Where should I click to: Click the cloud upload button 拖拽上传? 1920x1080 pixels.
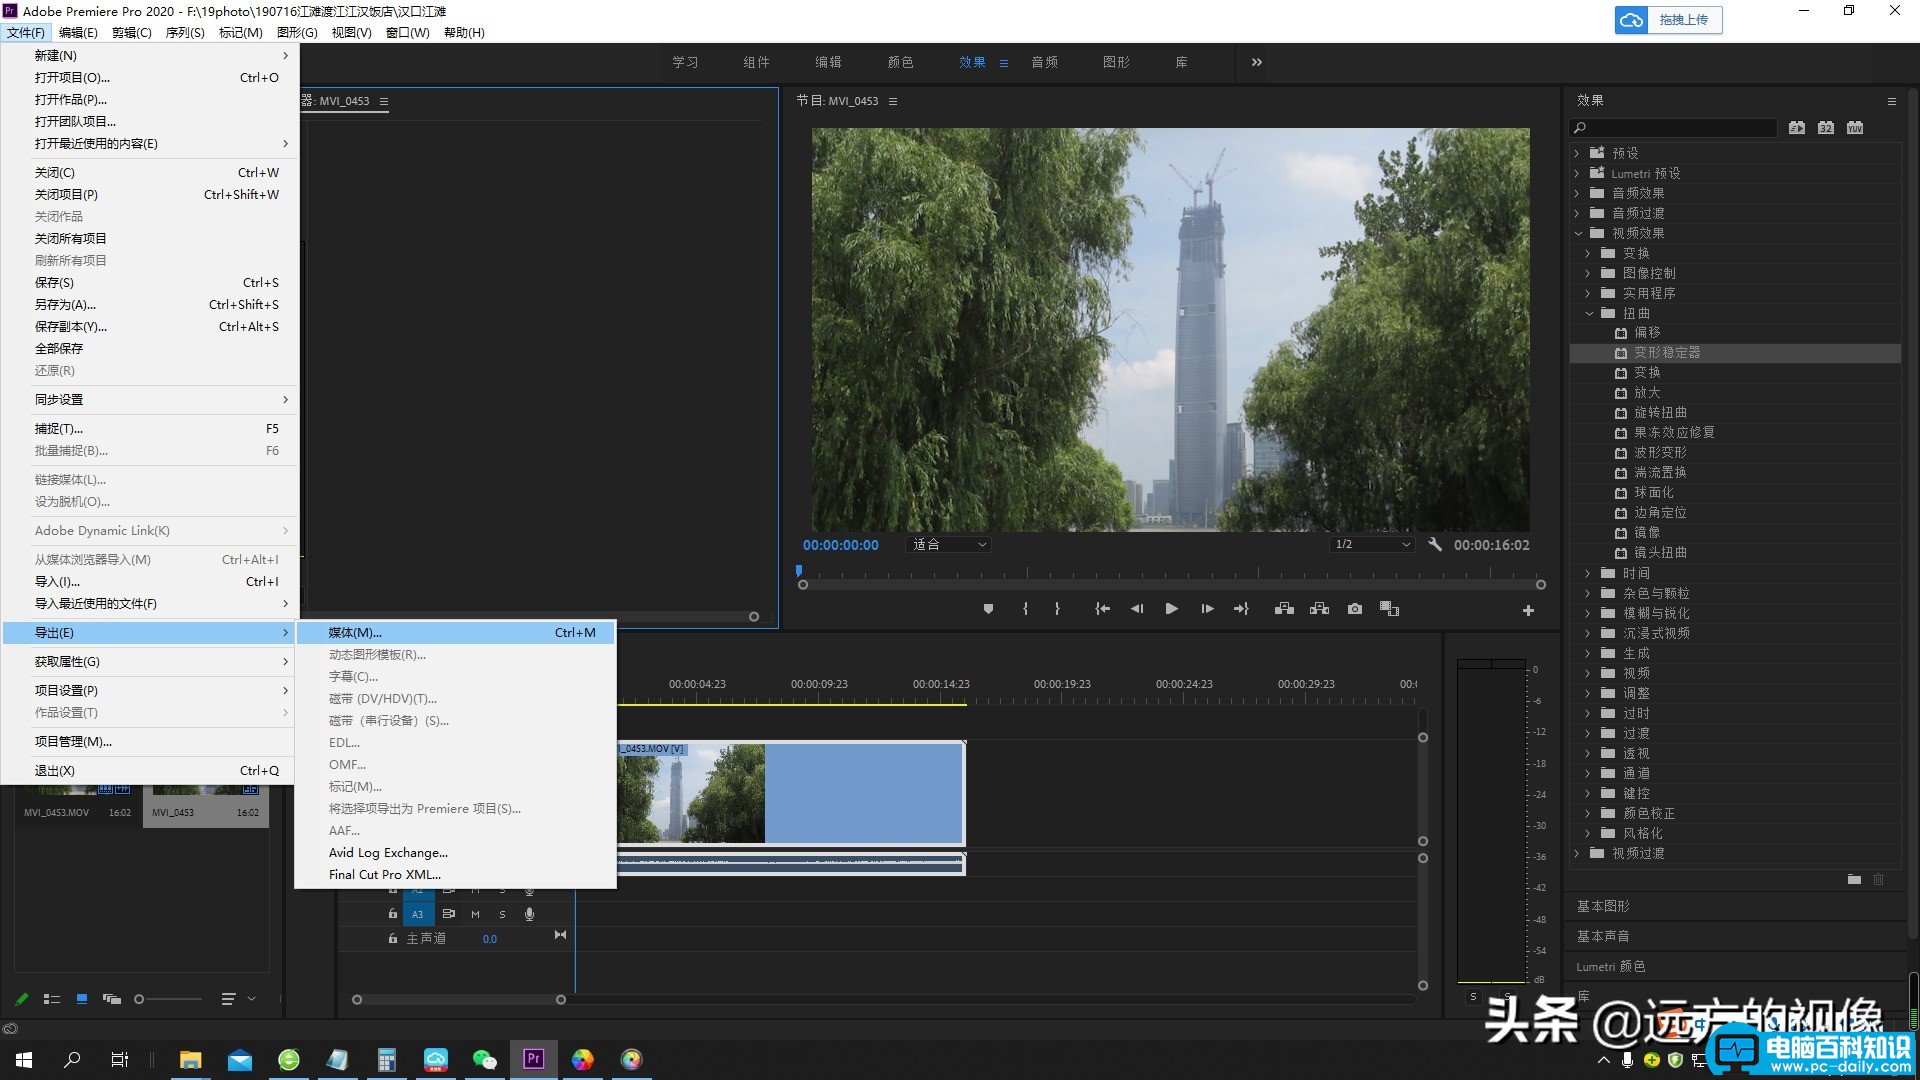[x=1668, y=20]
